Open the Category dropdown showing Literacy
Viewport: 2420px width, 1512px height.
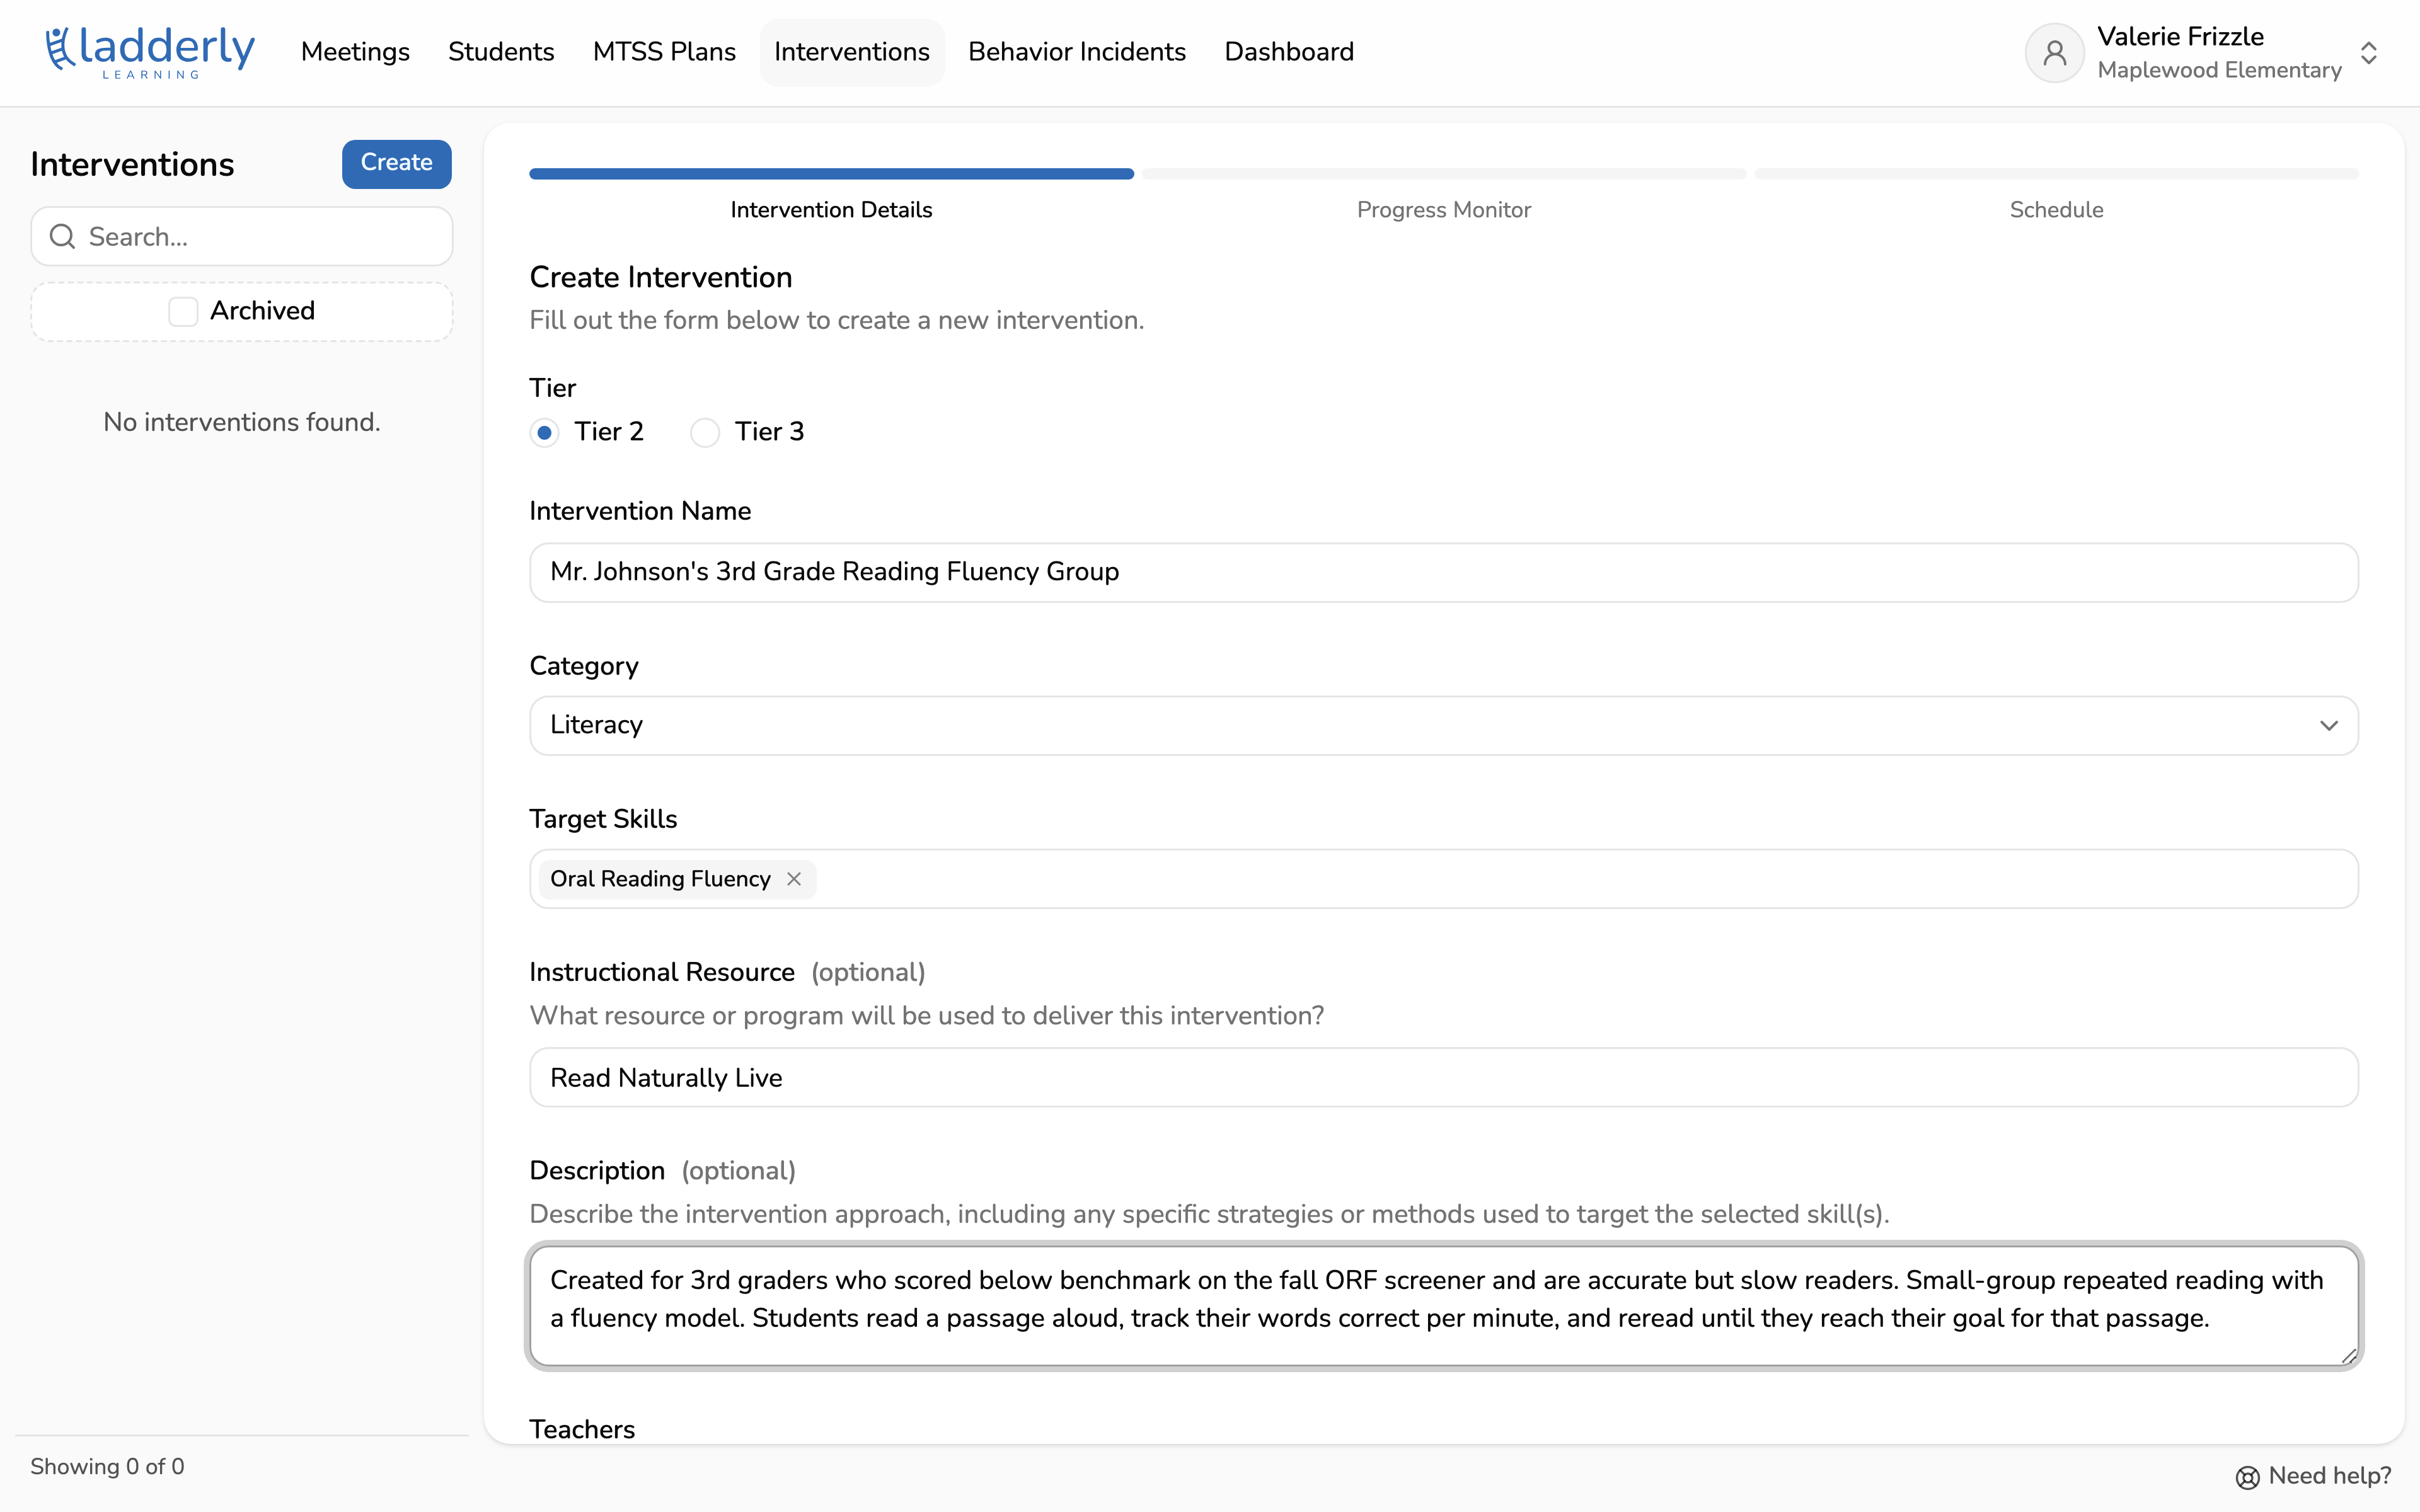pos(1443,725)
